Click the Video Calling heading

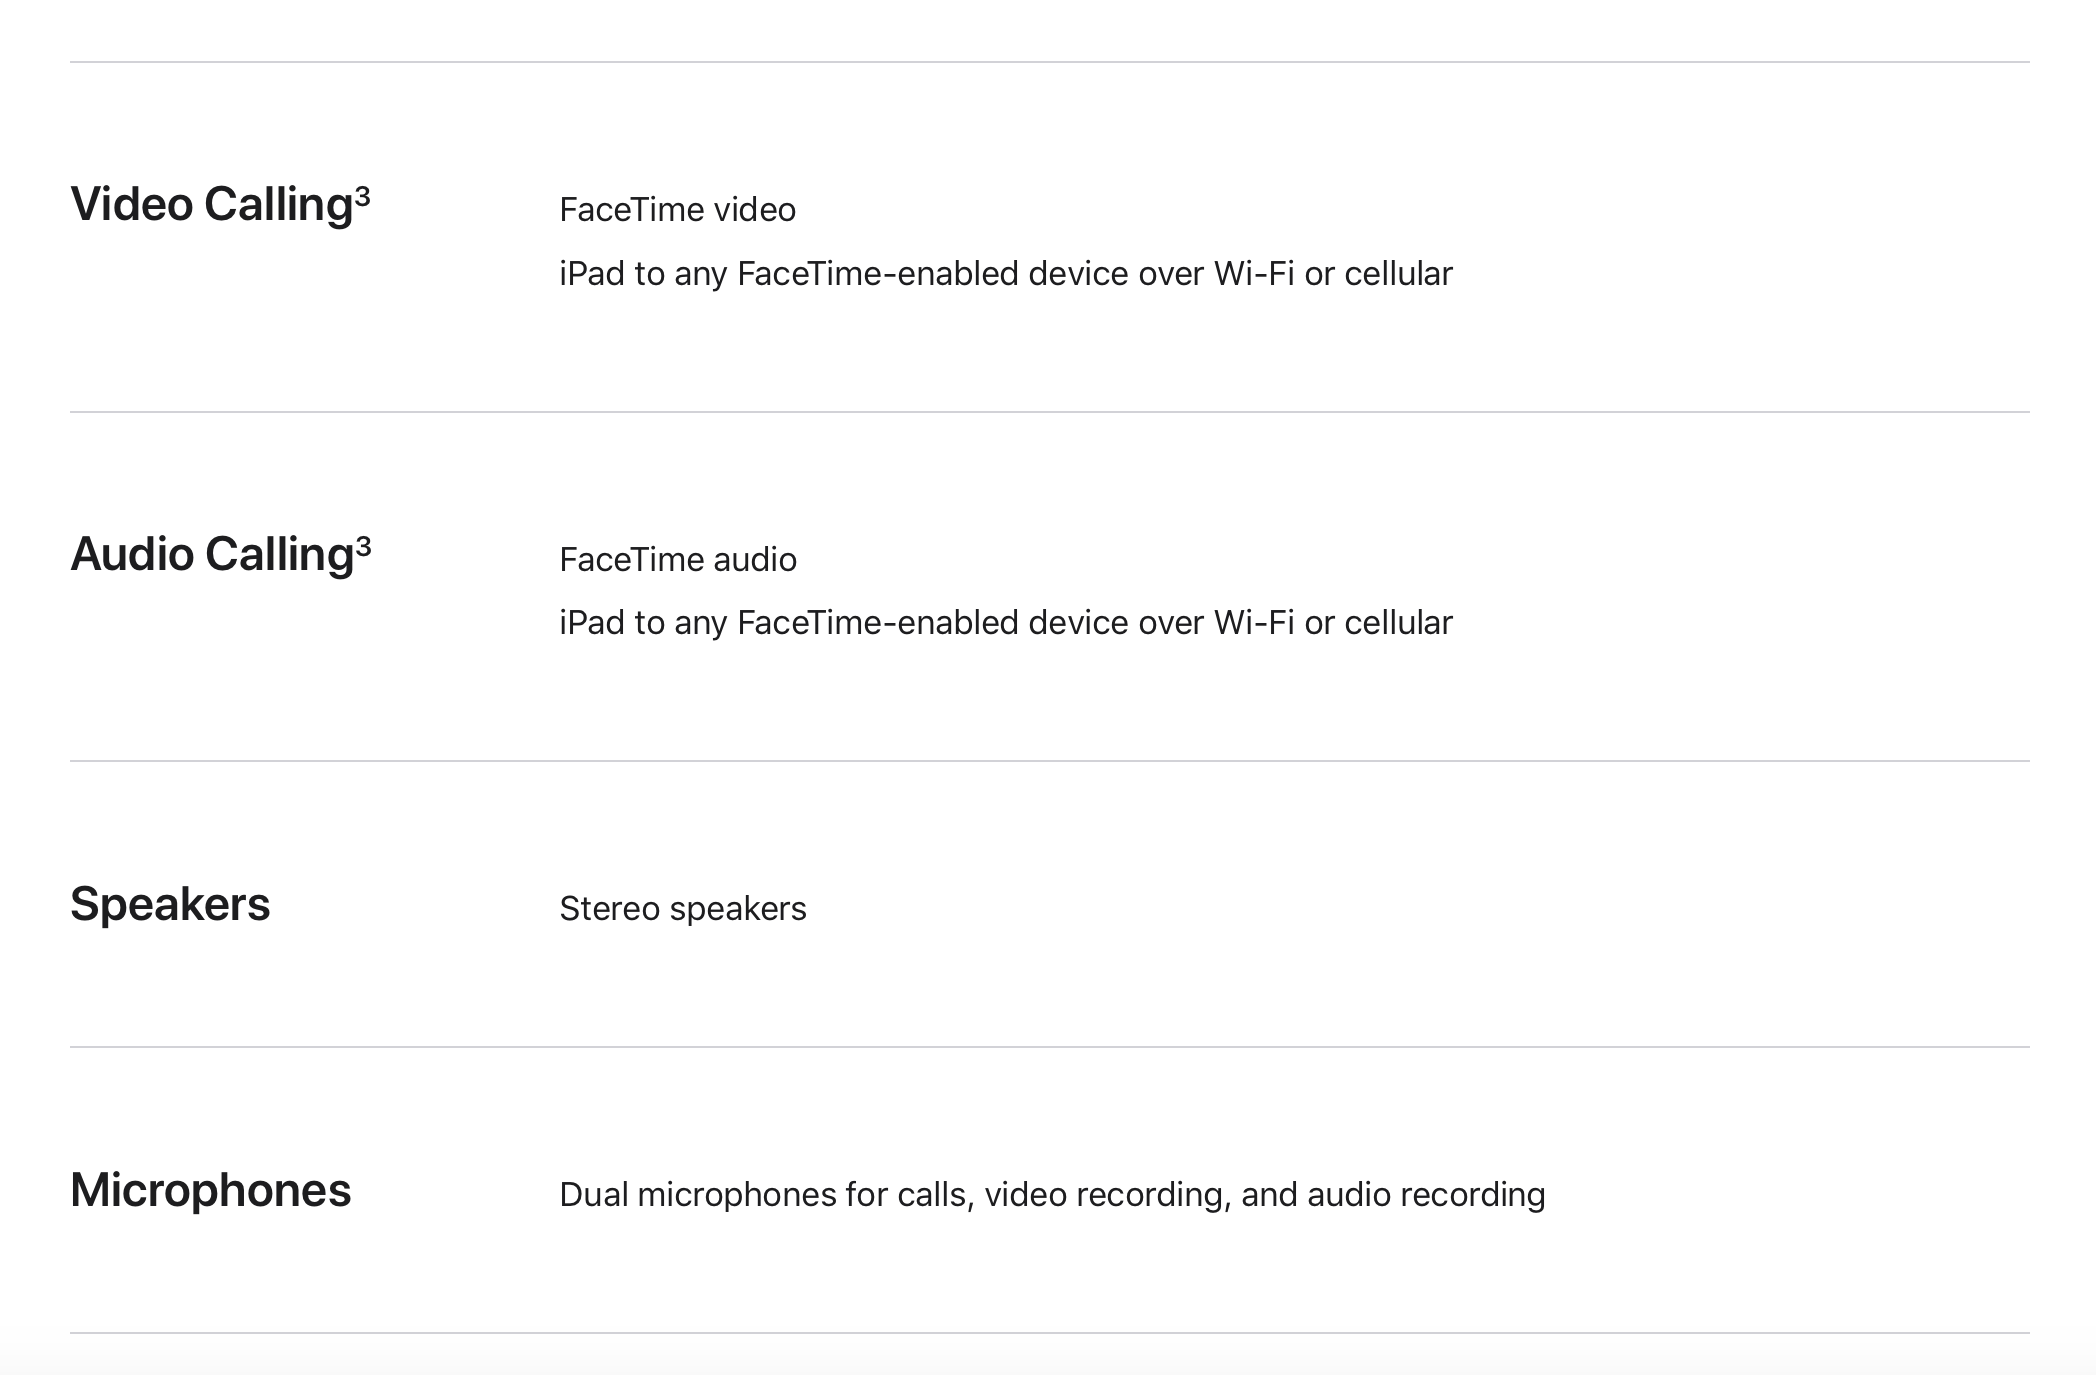coord(211,205)
